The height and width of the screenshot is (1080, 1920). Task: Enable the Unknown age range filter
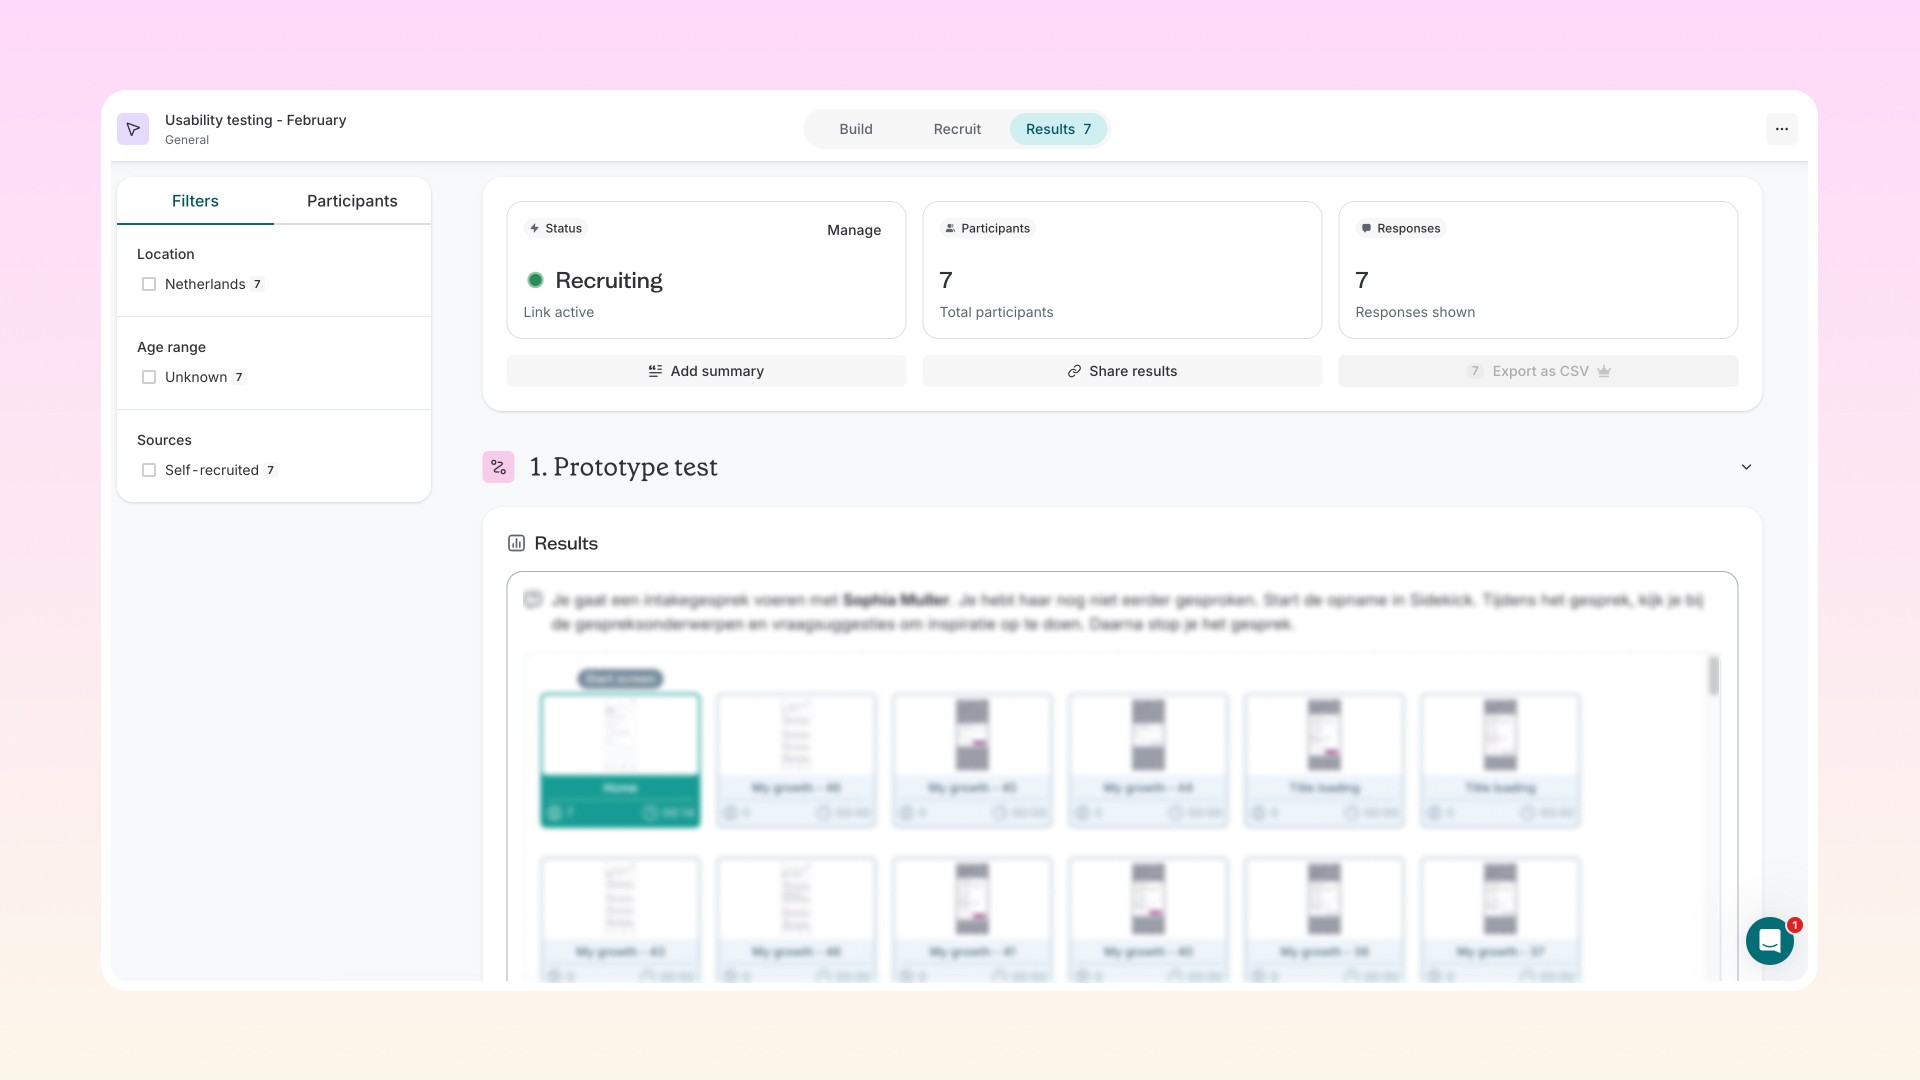tap(149, 377)
